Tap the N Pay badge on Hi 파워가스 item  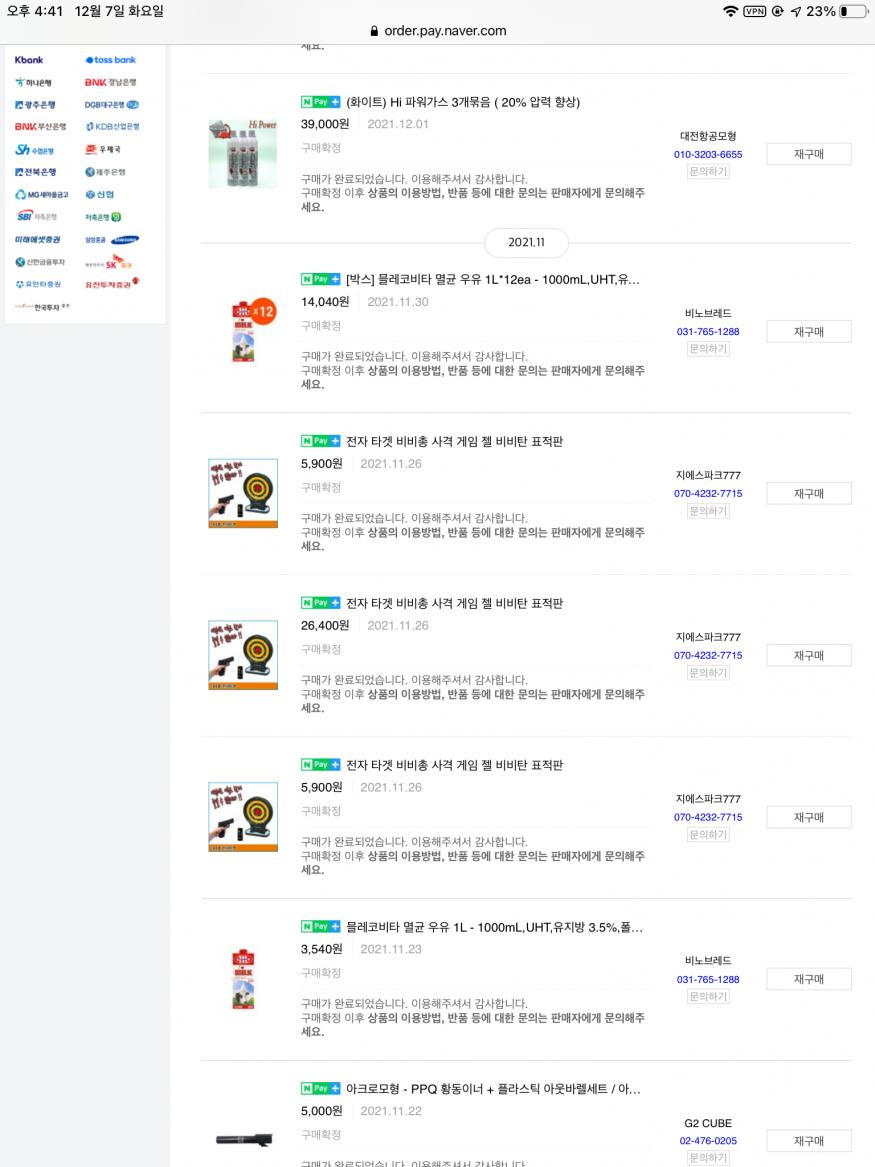click(321, 102)
